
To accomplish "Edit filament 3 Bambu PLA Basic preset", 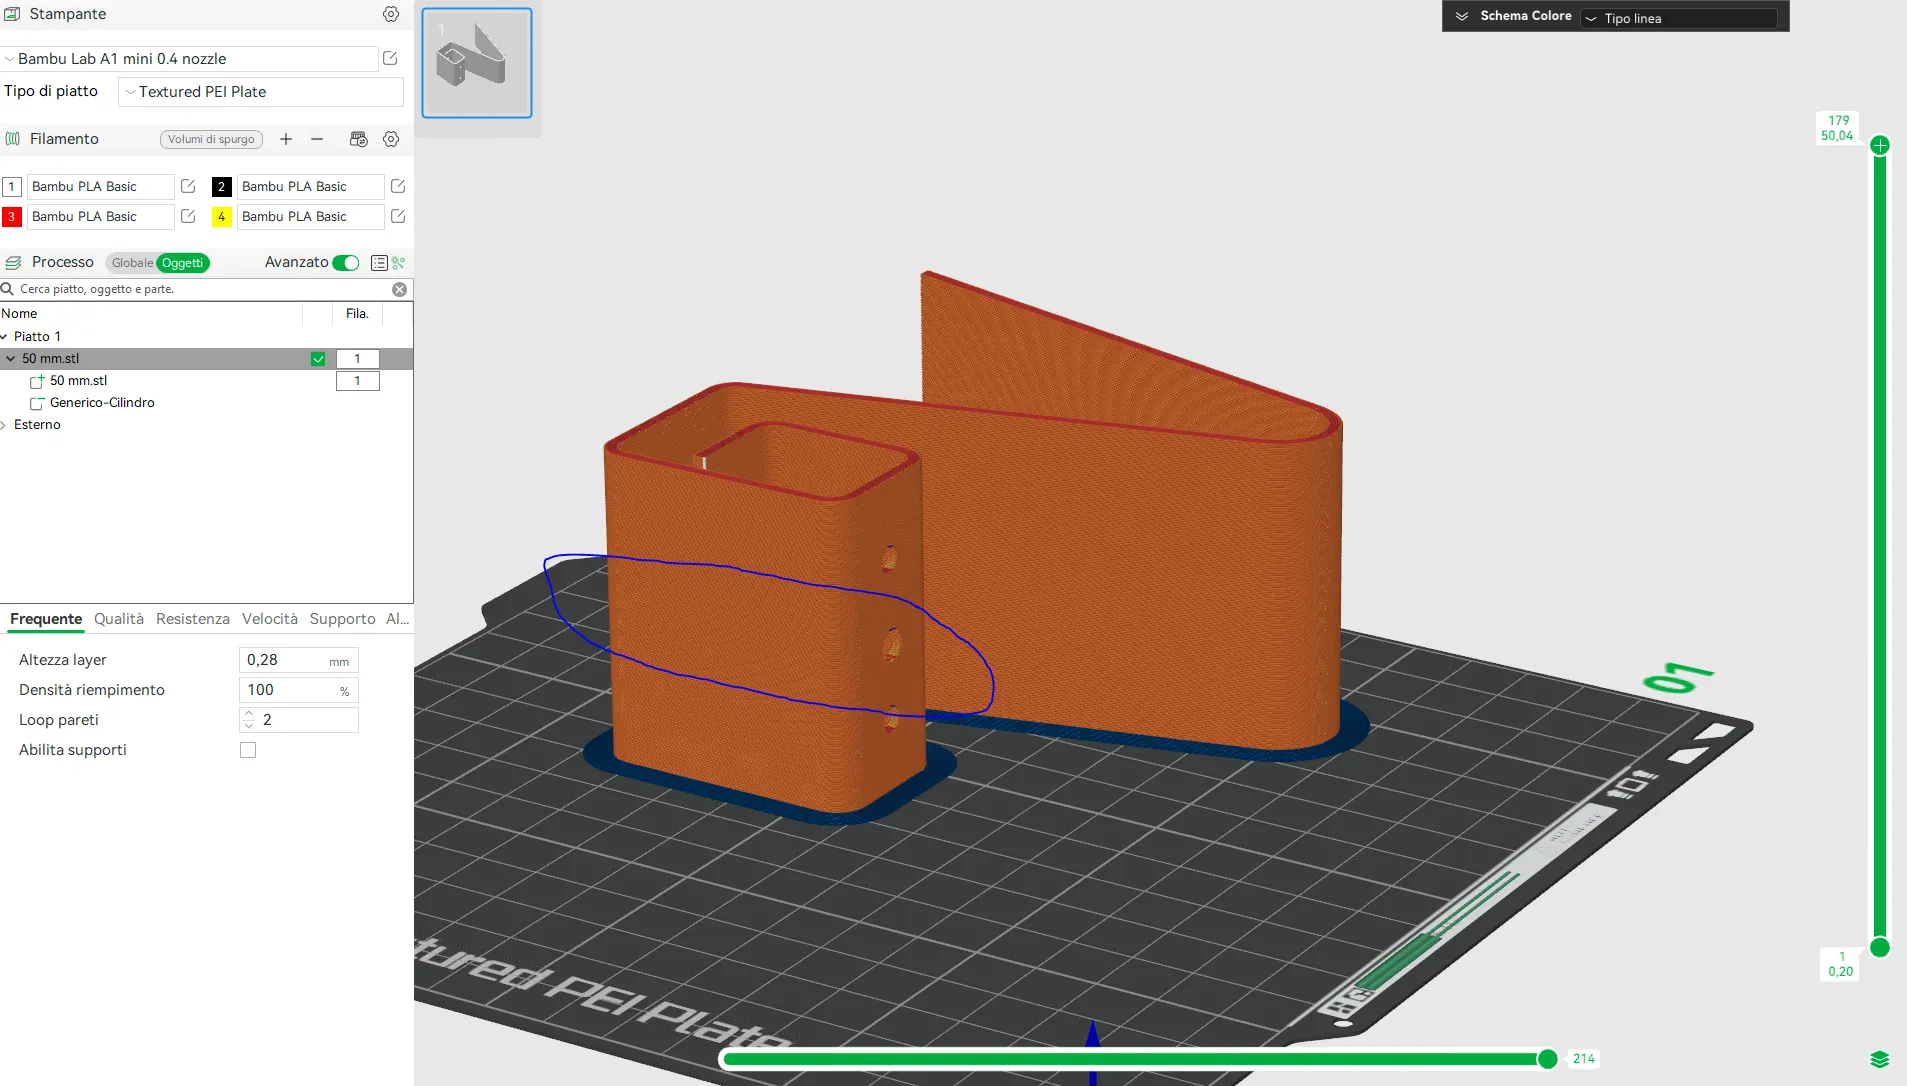I will [188, 216].
